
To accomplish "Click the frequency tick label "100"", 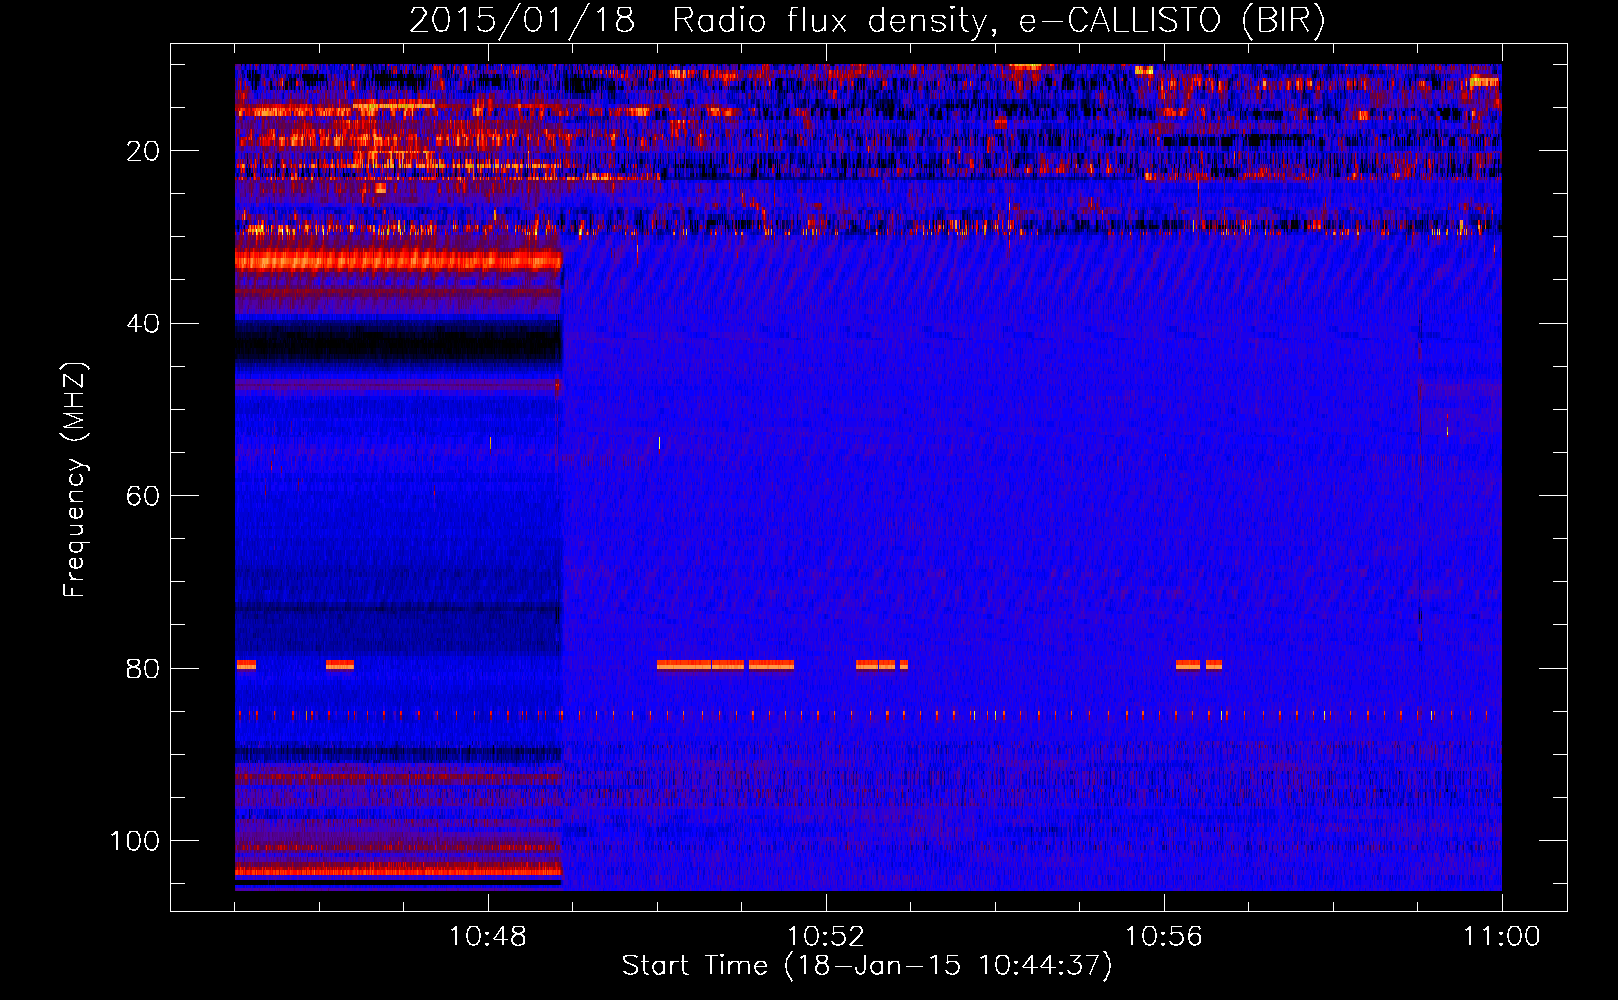I will [135, 841].
